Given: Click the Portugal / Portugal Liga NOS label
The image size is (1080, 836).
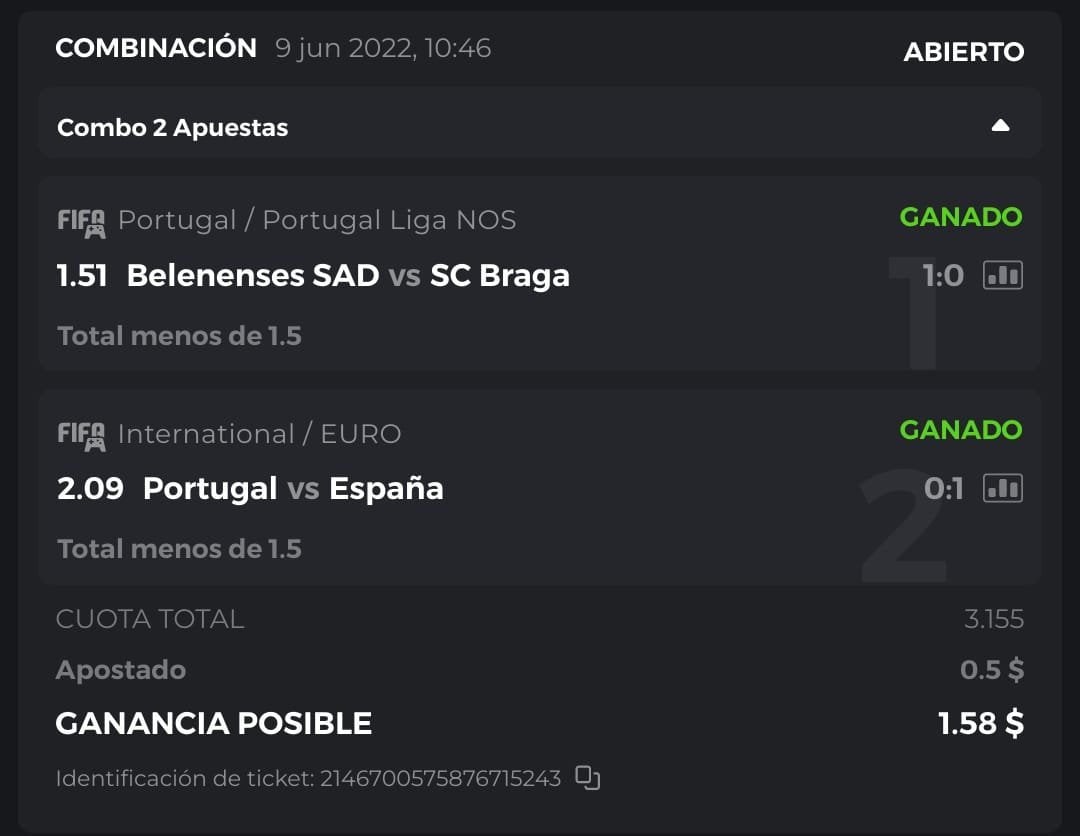Looking at the screenshot, I should (317, 220).
